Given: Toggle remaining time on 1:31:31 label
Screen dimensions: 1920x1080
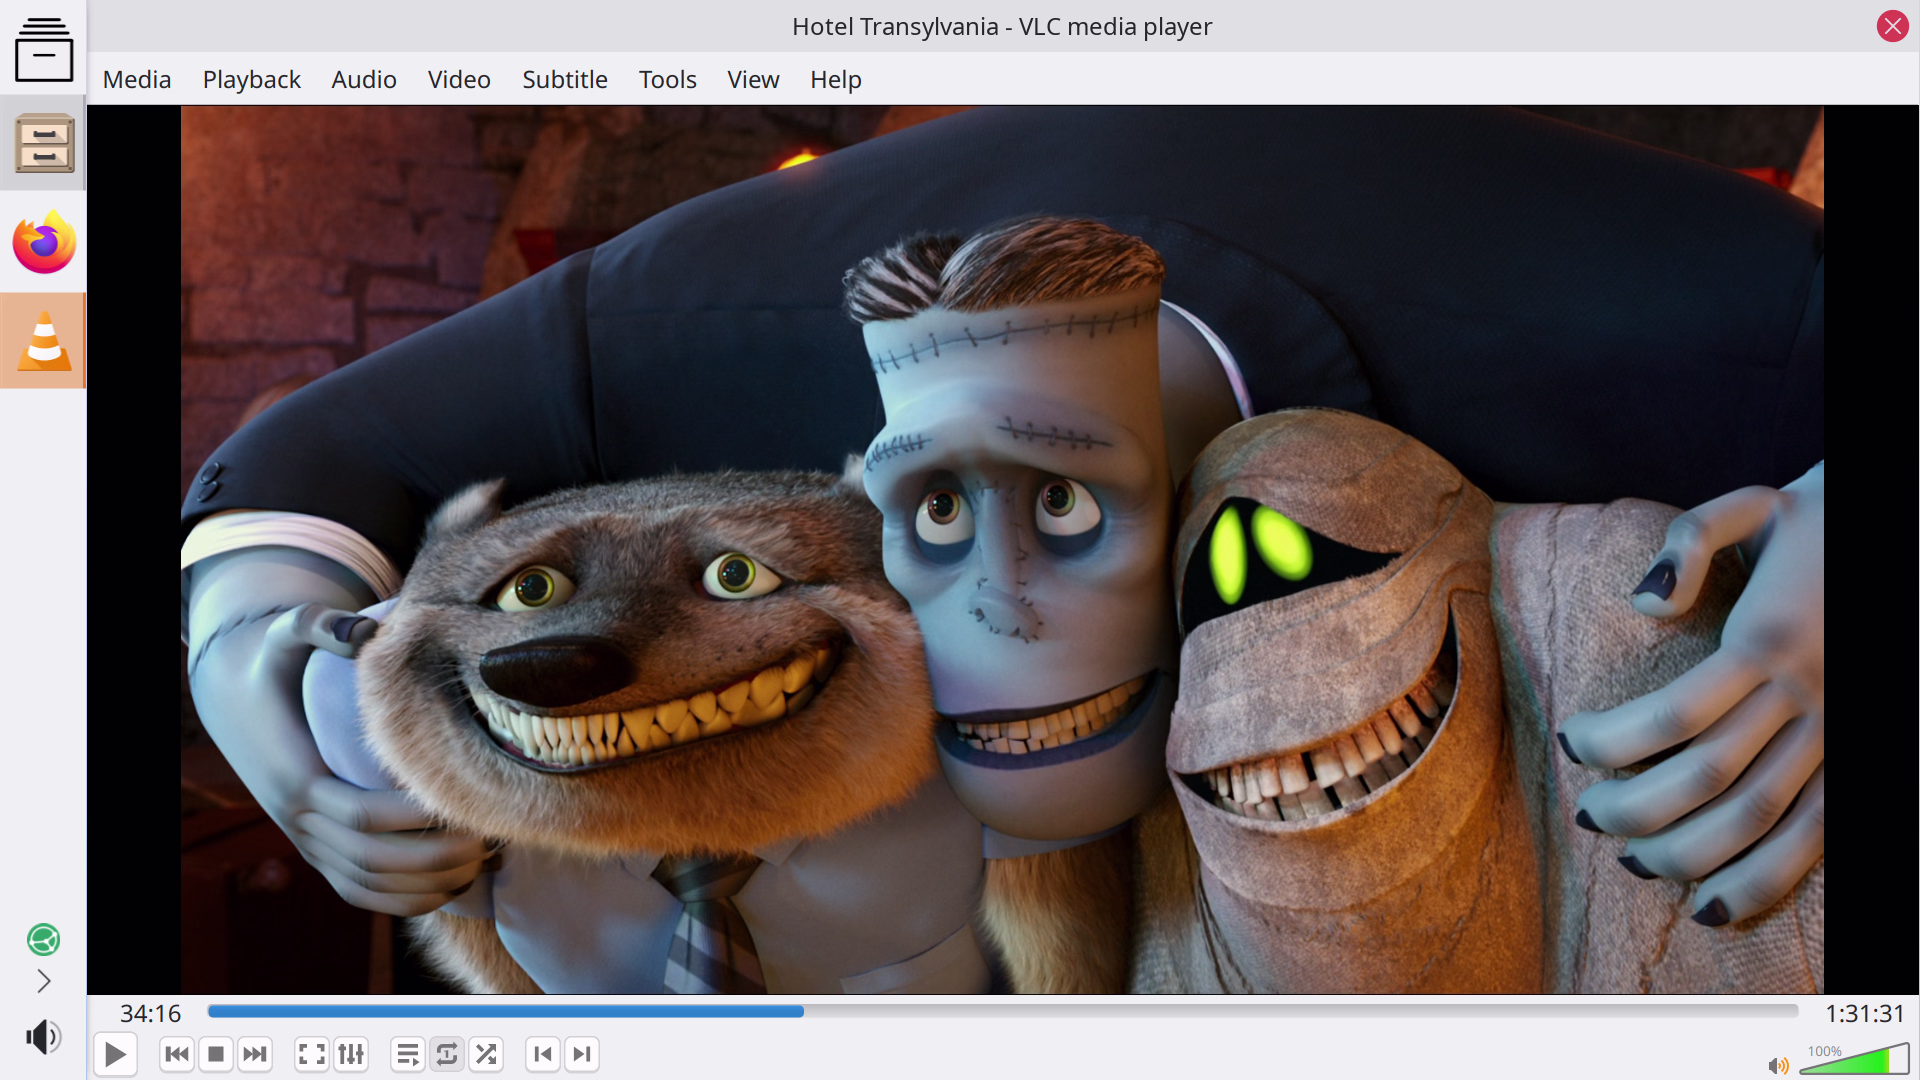Looking at the screenshot, I should (1865, 1014).
